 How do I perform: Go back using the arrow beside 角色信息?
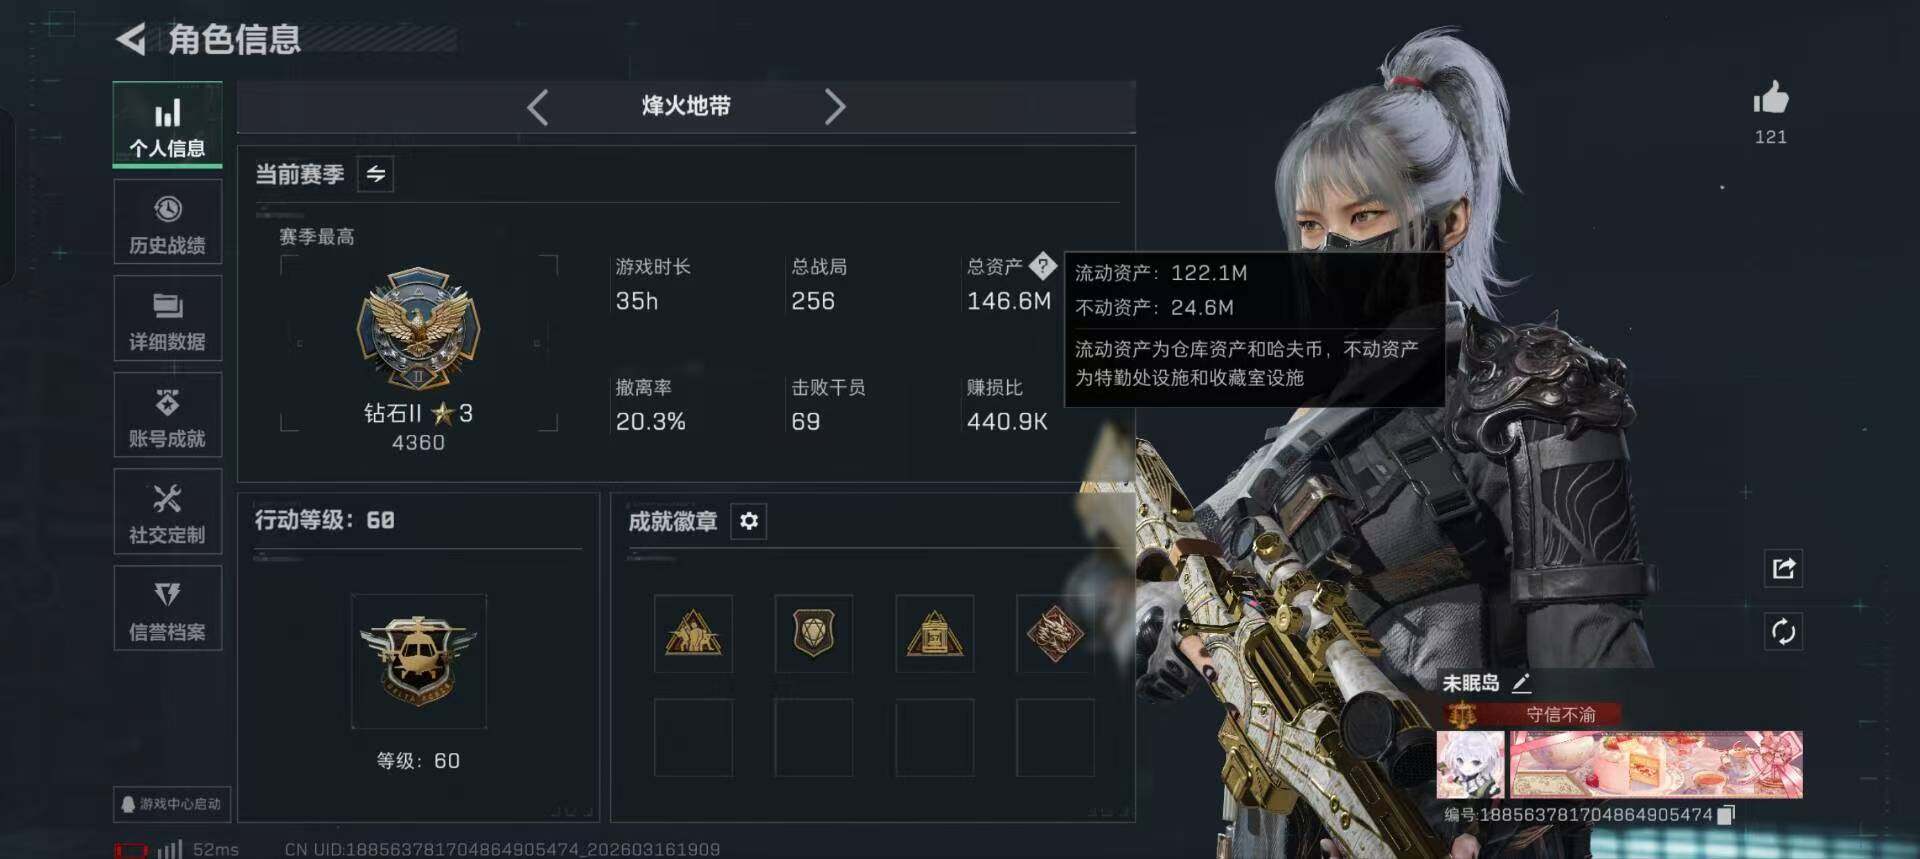tap(131, 39)
